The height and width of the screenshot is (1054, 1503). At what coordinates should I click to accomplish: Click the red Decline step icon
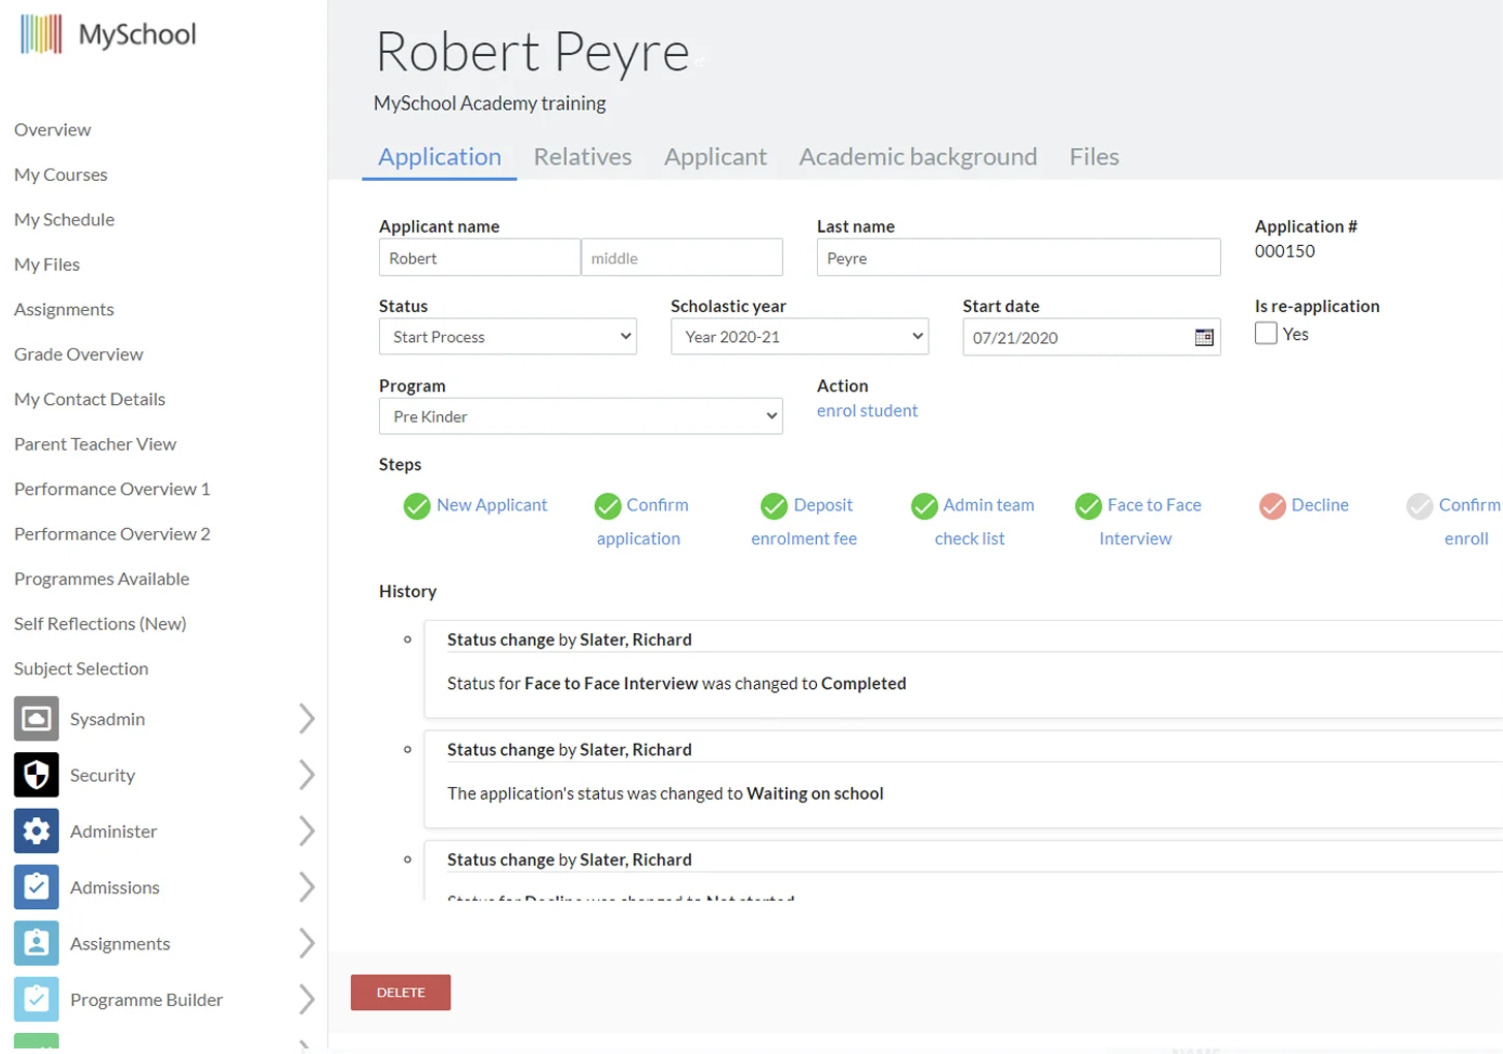(x=1272, y=507)
